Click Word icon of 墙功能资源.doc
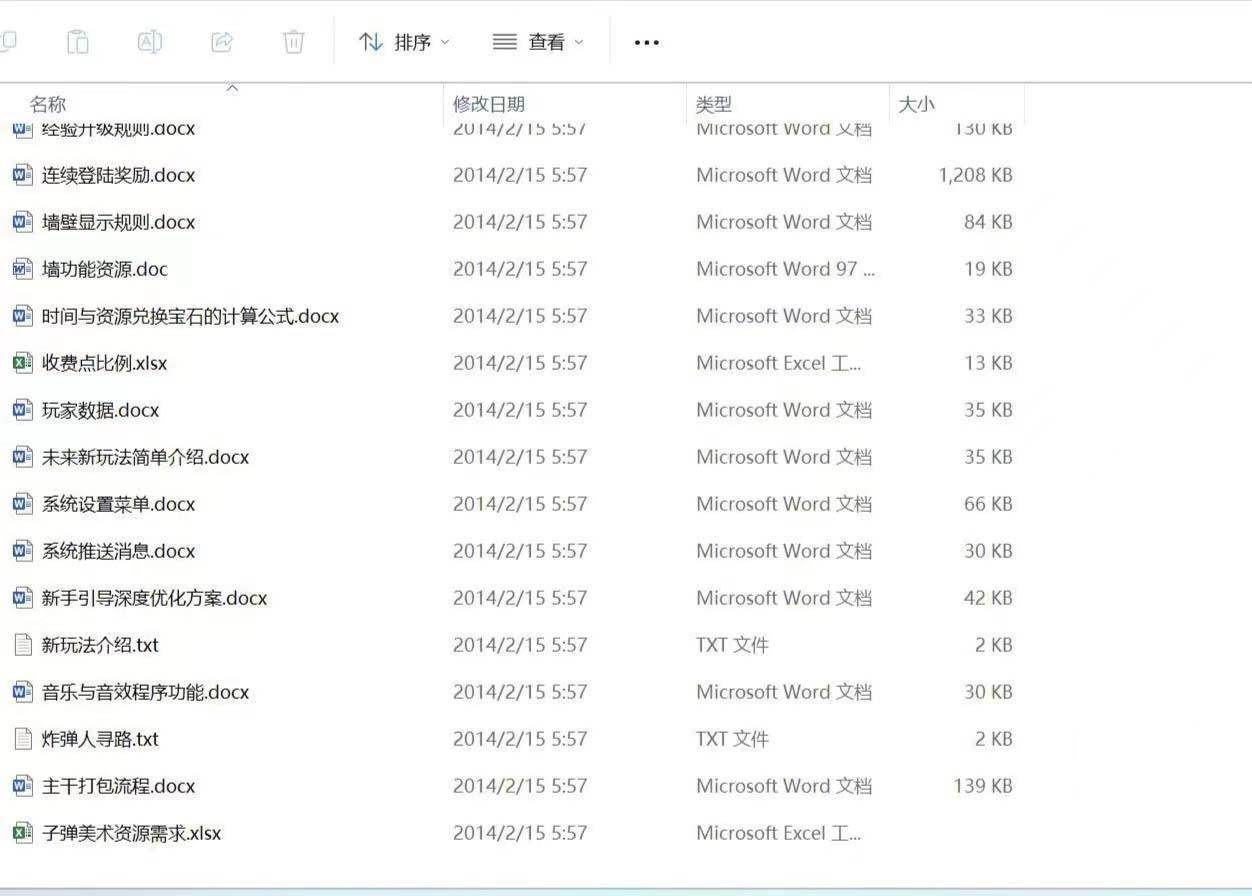 pos(23,269)
